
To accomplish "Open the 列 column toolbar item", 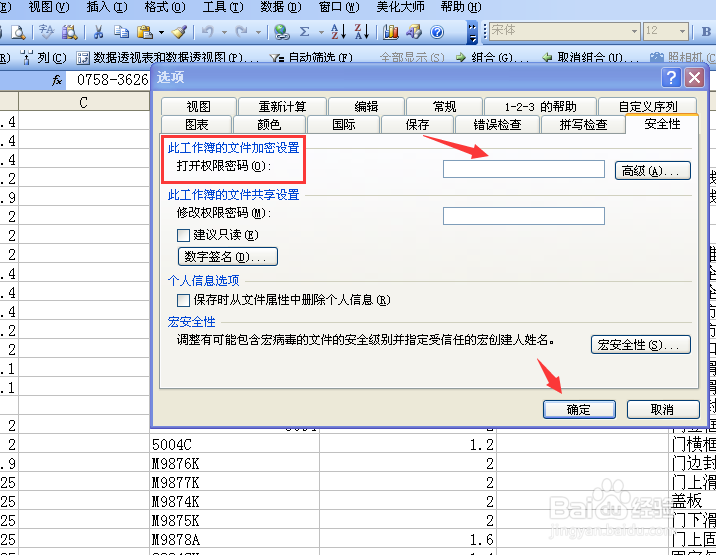I will [x=44, y=58].
